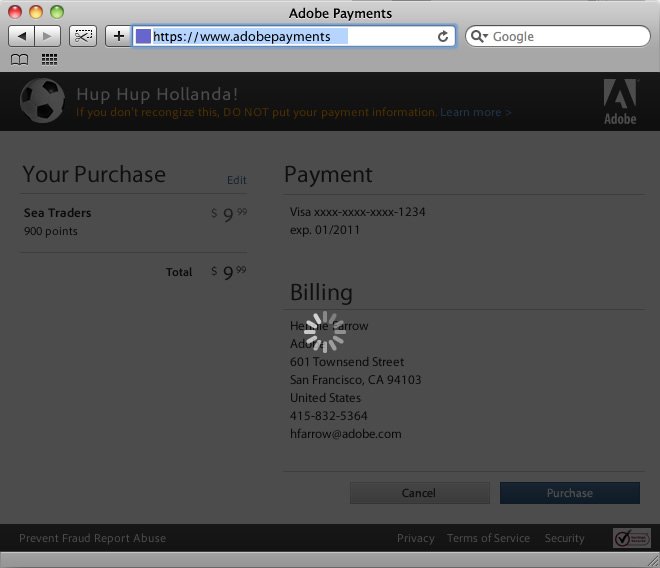
Task: Cancel the payment
Action: 420,493
